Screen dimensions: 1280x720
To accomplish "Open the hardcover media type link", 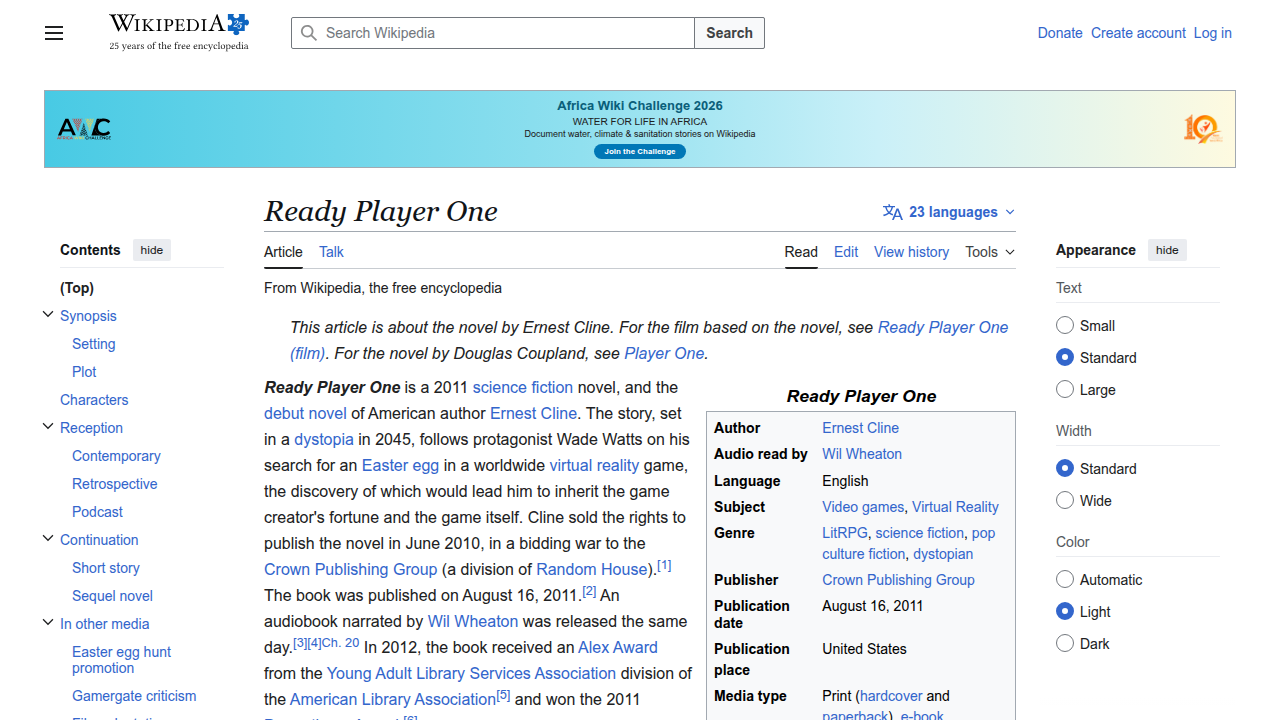I will (x=890, y=696).
